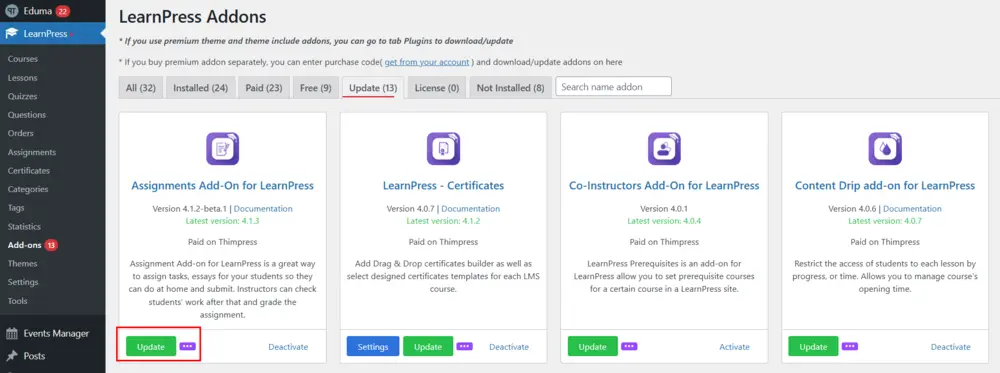Update the LearnPress Certificates add-on

[x=428, y=347]
